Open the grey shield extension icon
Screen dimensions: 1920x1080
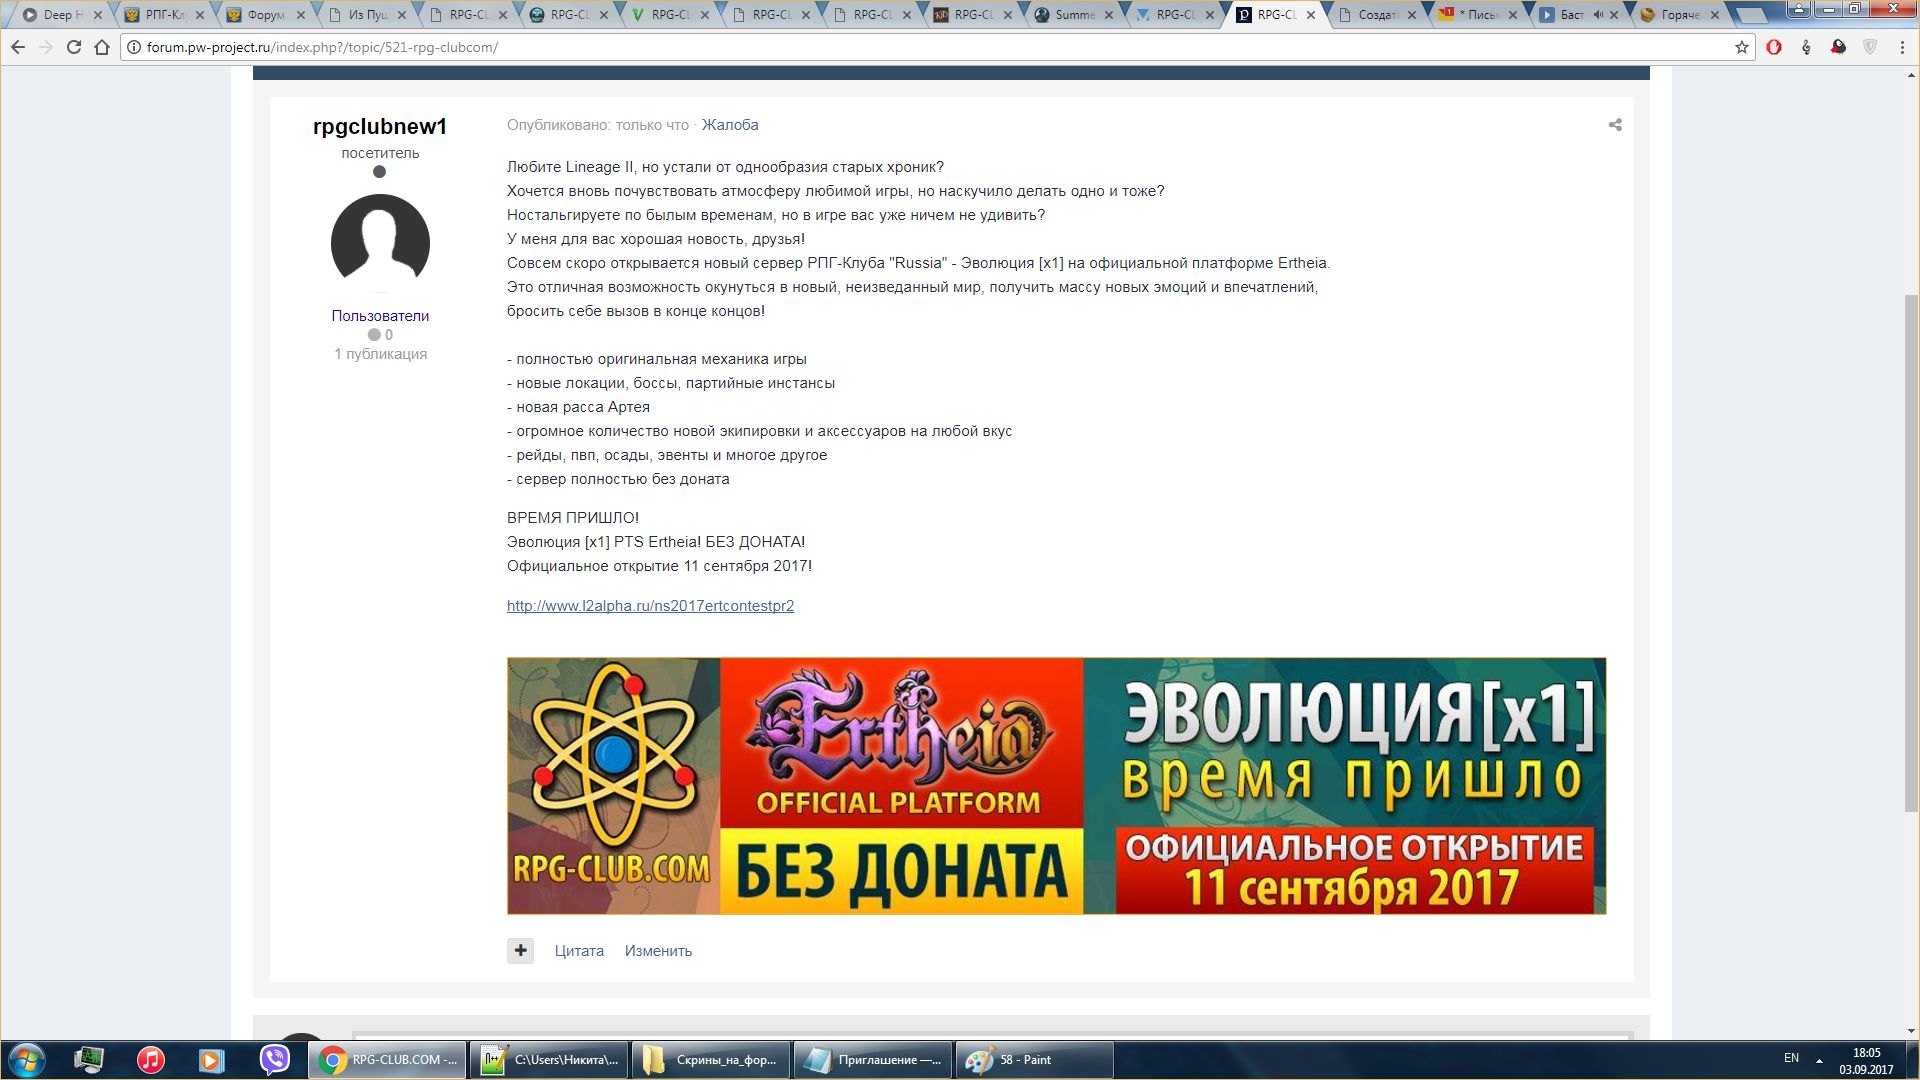(1870, 47)
